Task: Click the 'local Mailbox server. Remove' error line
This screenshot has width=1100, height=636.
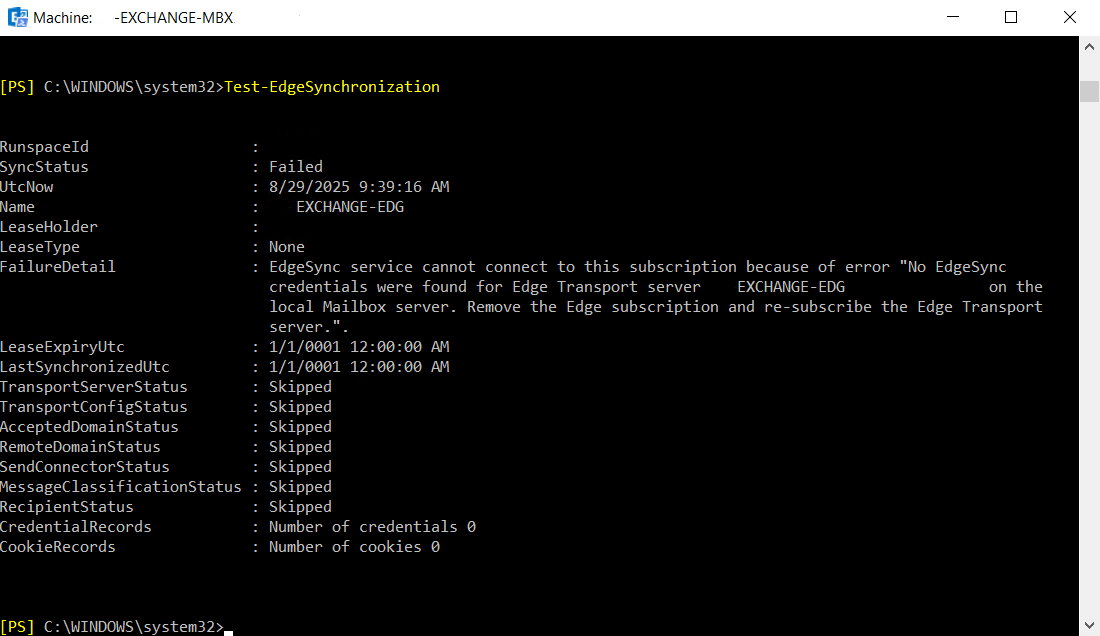Action: (656, 307)
